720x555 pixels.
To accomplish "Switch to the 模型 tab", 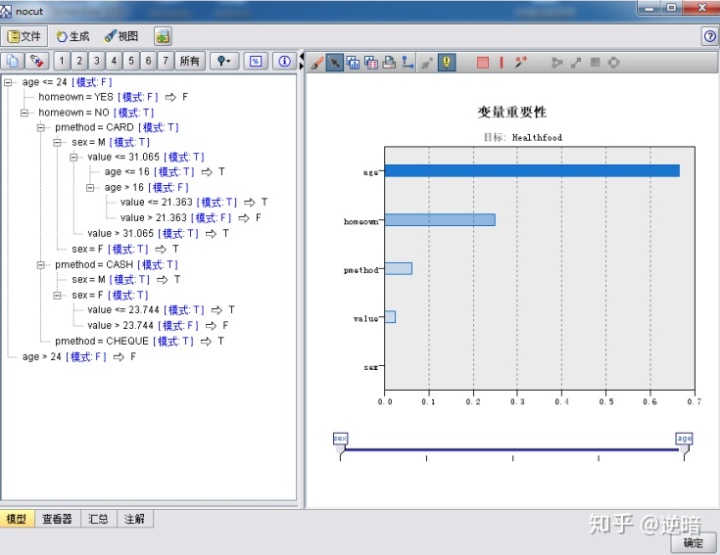I will click(x=17, y=519).
